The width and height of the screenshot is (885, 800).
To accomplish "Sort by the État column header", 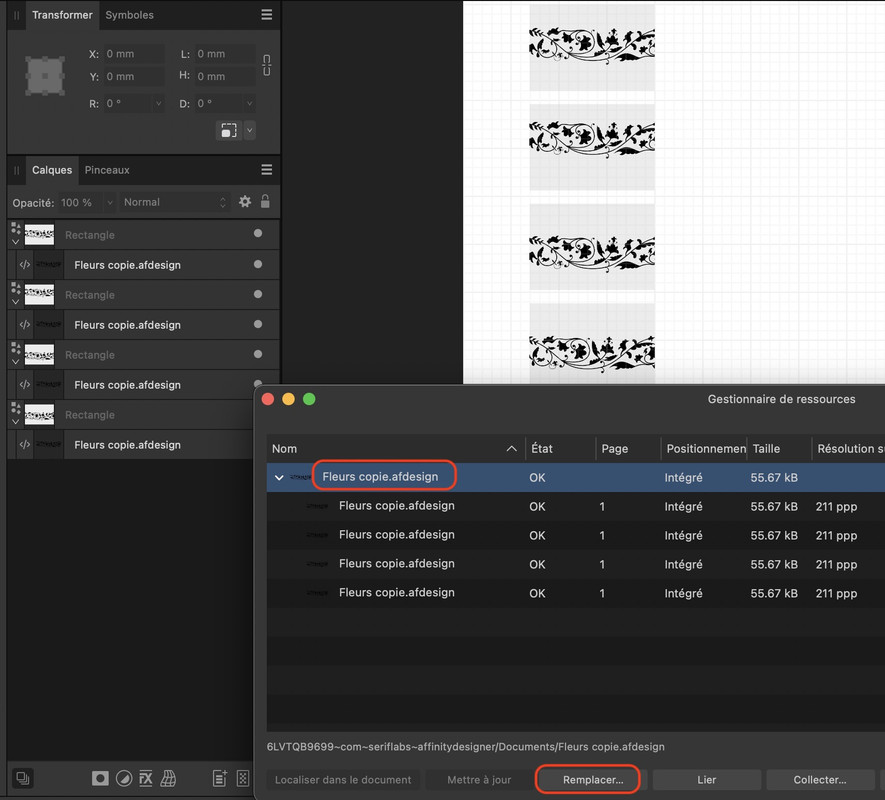I will [560, 449].
